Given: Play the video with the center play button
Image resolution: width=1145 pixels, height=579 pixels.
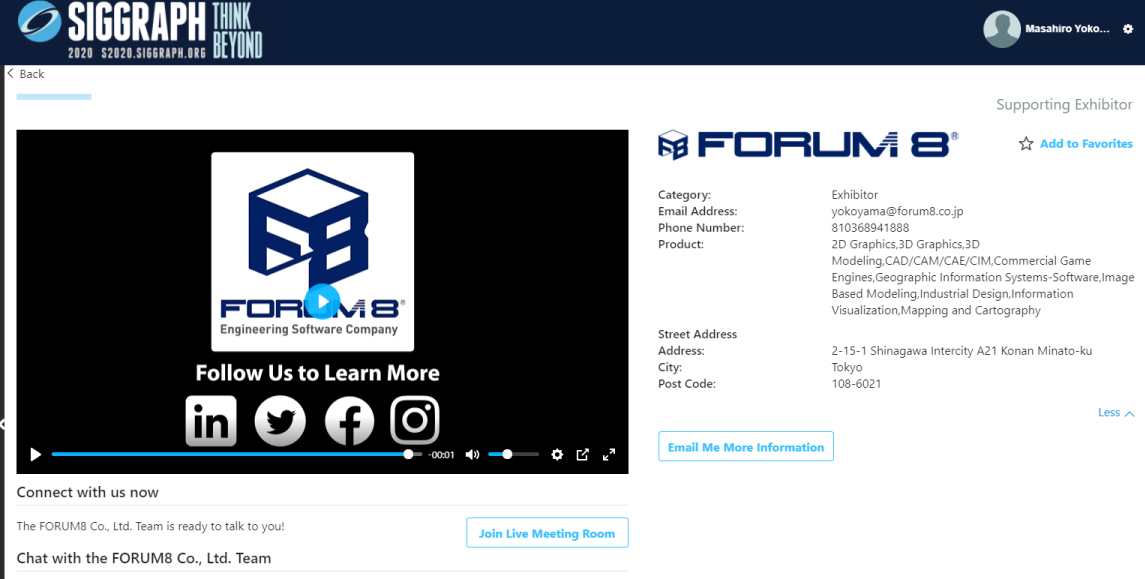Looking at the screenshot, I should [x=322, y=302].
